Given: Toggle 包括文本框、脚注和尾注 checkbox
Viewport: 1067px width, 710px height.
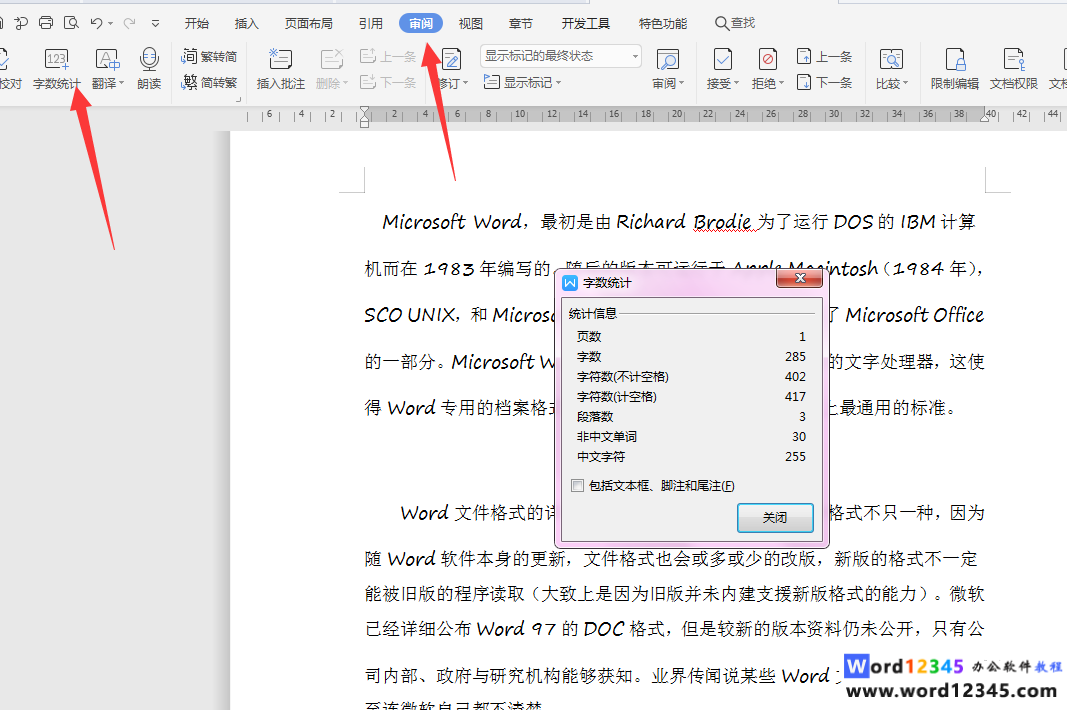Looking at the screenshot, I should [578, 485].
